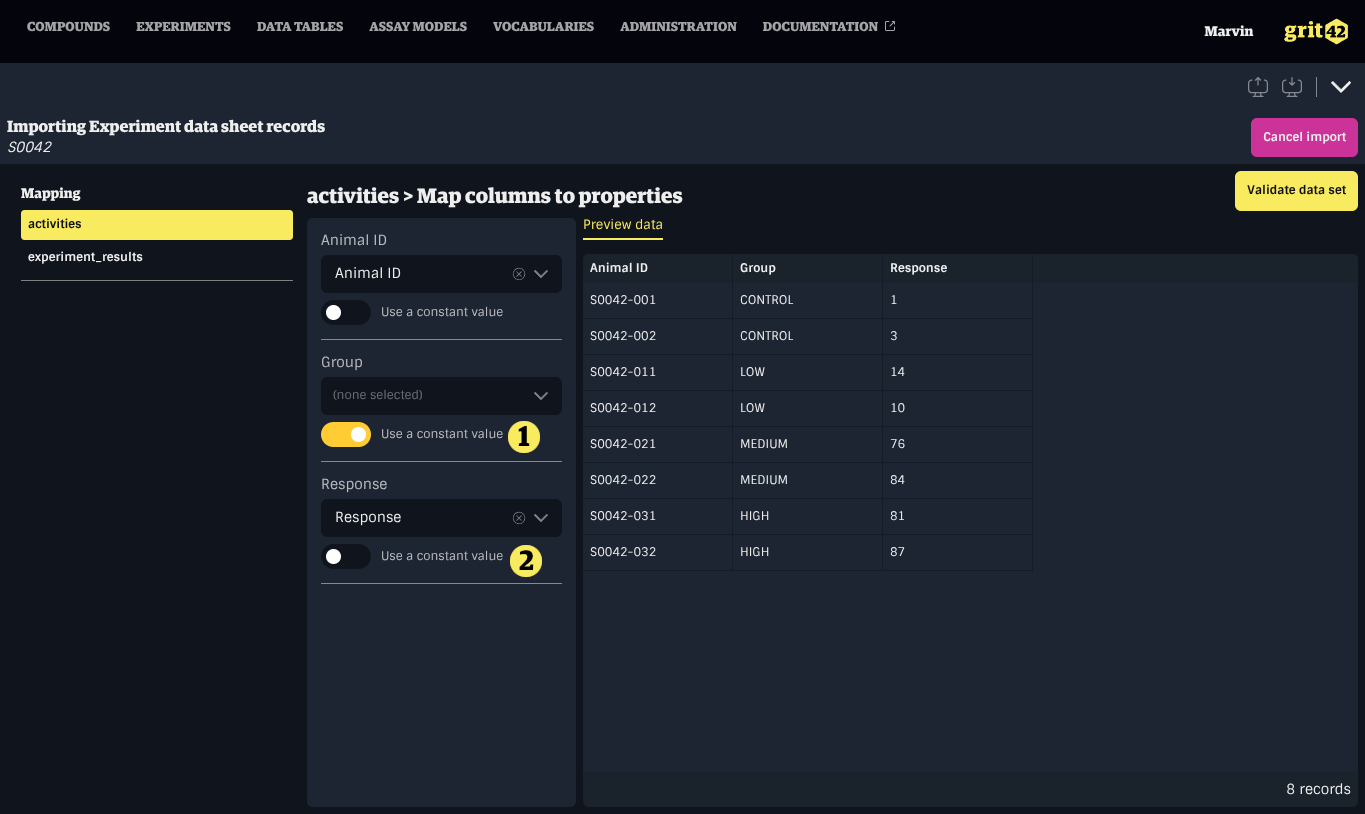Go to Data Tables
The width and height of the screenshot is (1365, 814).
pos(300,27)
